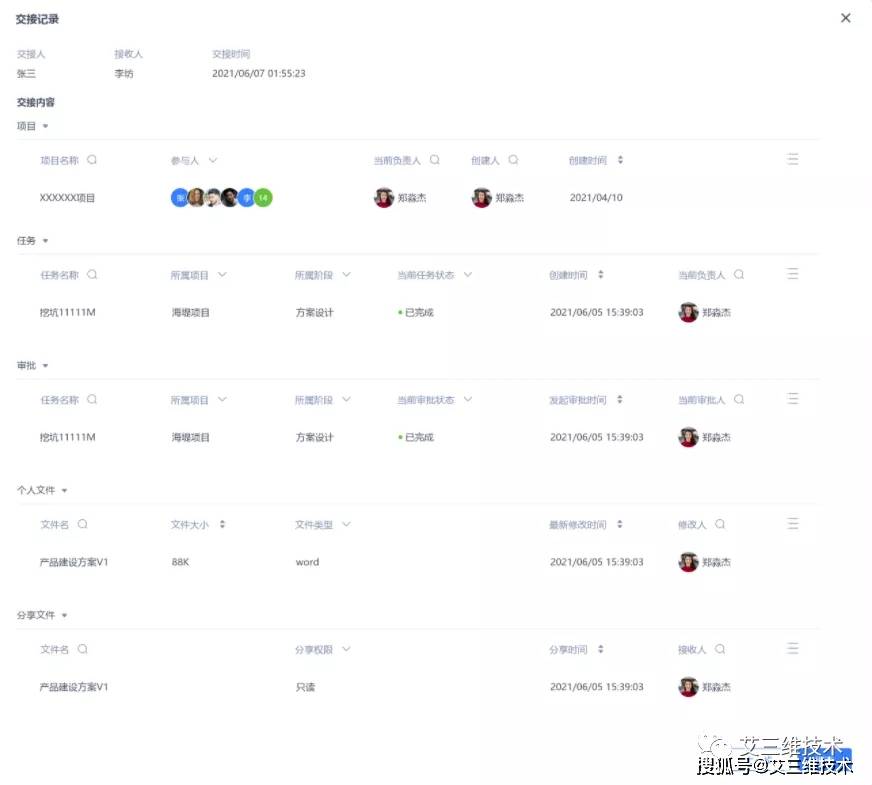Collapse the 审批 section
Image resolution: width=872 pixels, height=785 pixels.
point(45,366)
